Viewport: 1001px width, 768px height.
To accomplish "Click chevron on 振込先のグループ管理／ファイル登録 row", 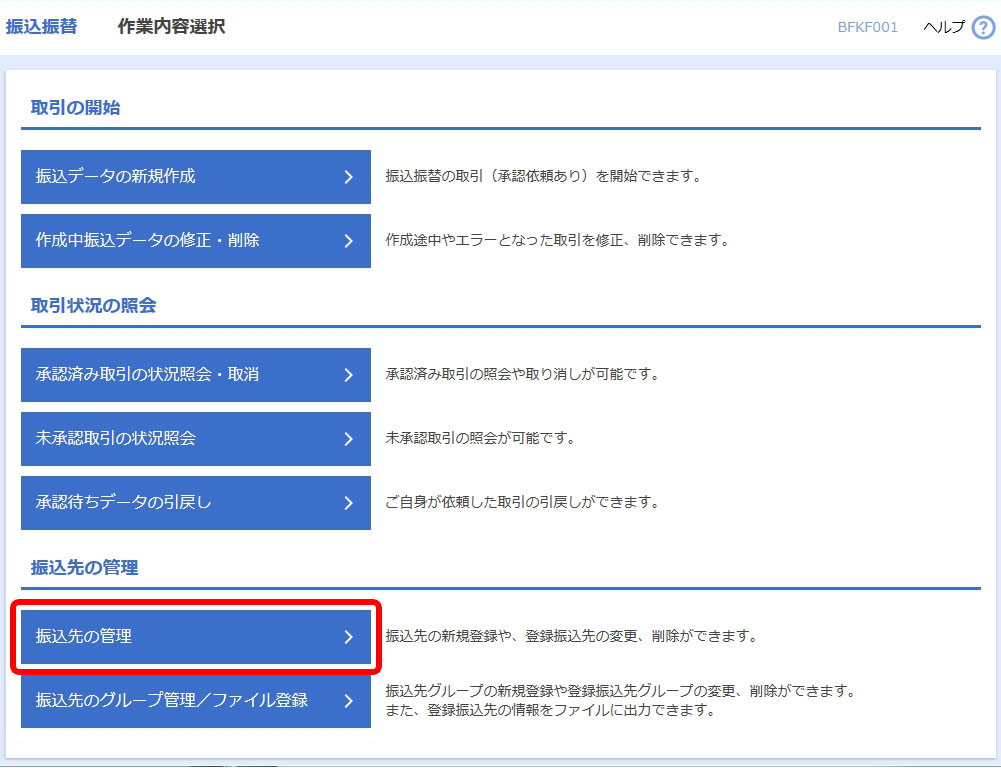I will [x=349, y=700].
